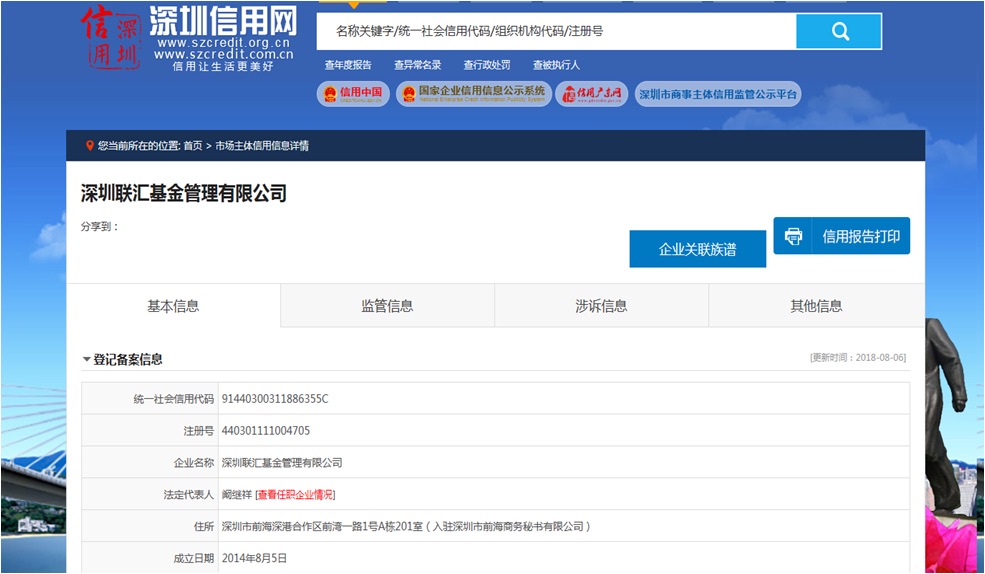This screenshot has height=574, width=985.
Task: Click 企业关联族谱 button
Action: tap(697, 249)
